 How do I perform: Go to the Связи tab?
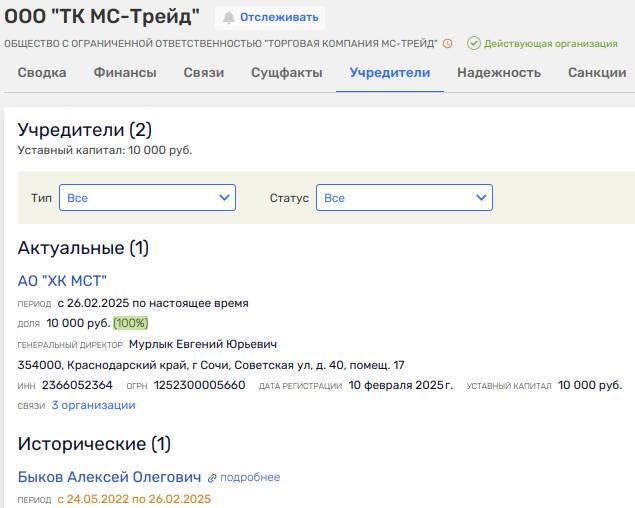point(204,73)
